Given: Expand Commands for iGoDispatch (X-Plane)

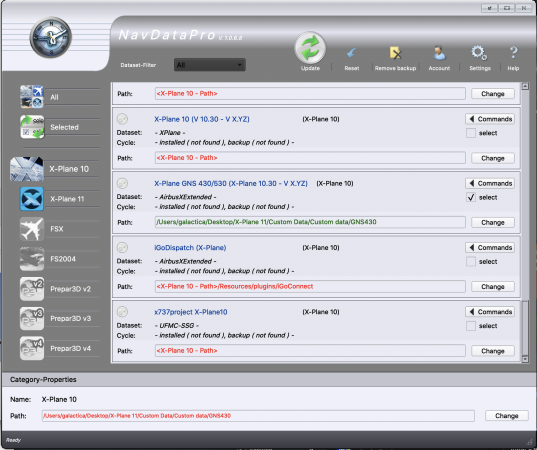Looking at the screenshot, I should tap(490, 247).
